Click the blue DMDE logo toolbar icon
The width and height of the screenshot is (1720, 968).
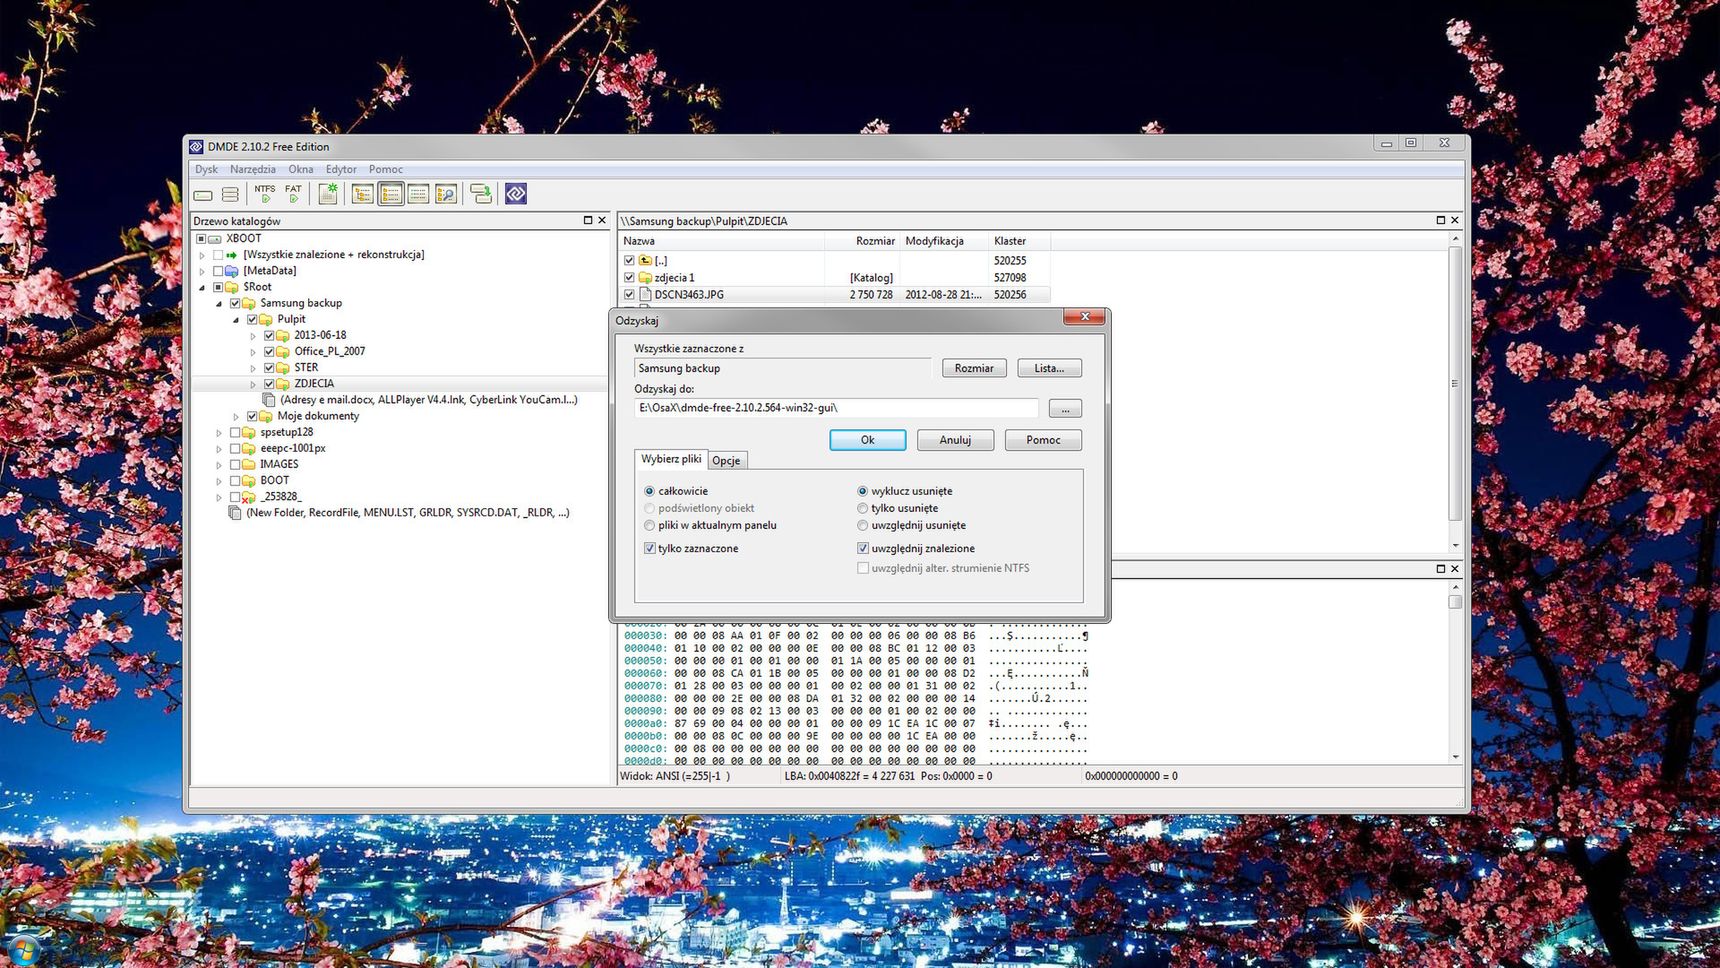pos(516,194)
